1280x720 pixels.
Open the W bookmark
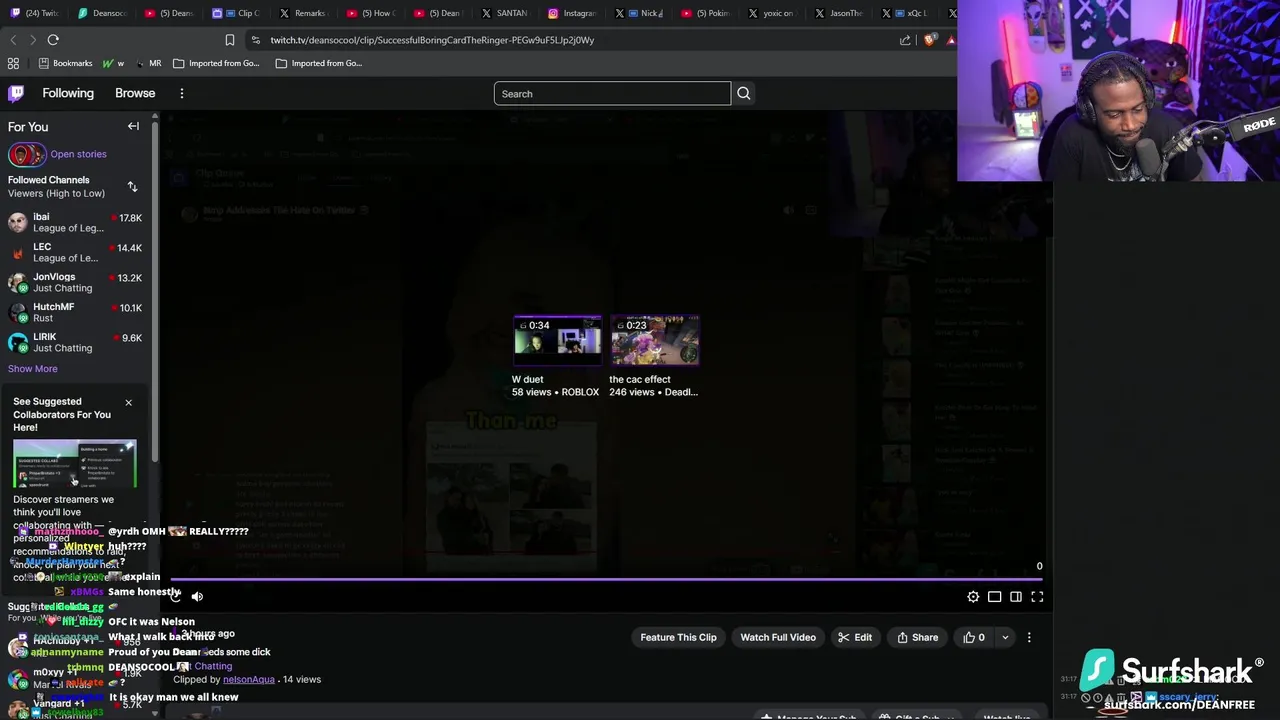click(x=113, y=63)
